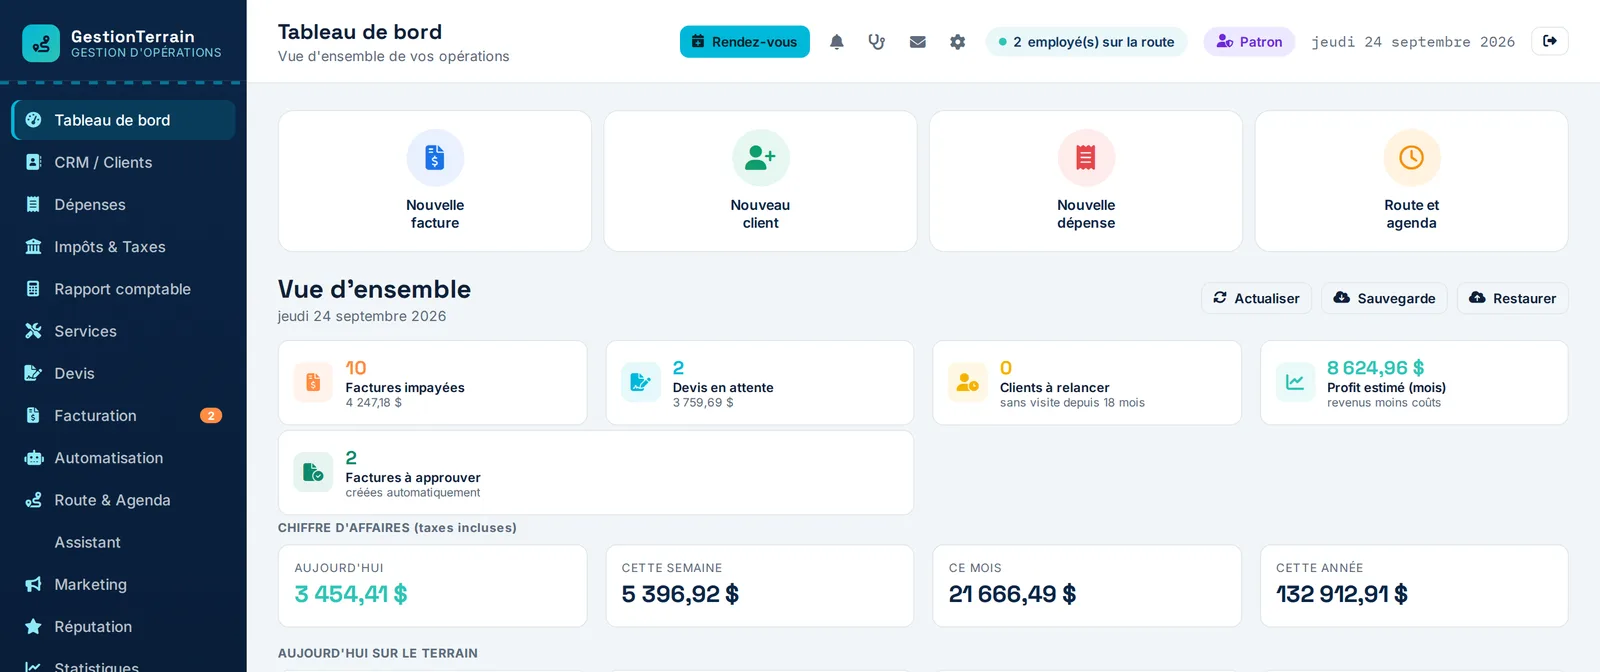1600x672 pixels.
Task: Go to CRM / Clients section
Action: pyautogui.click(x=124, y=162)
